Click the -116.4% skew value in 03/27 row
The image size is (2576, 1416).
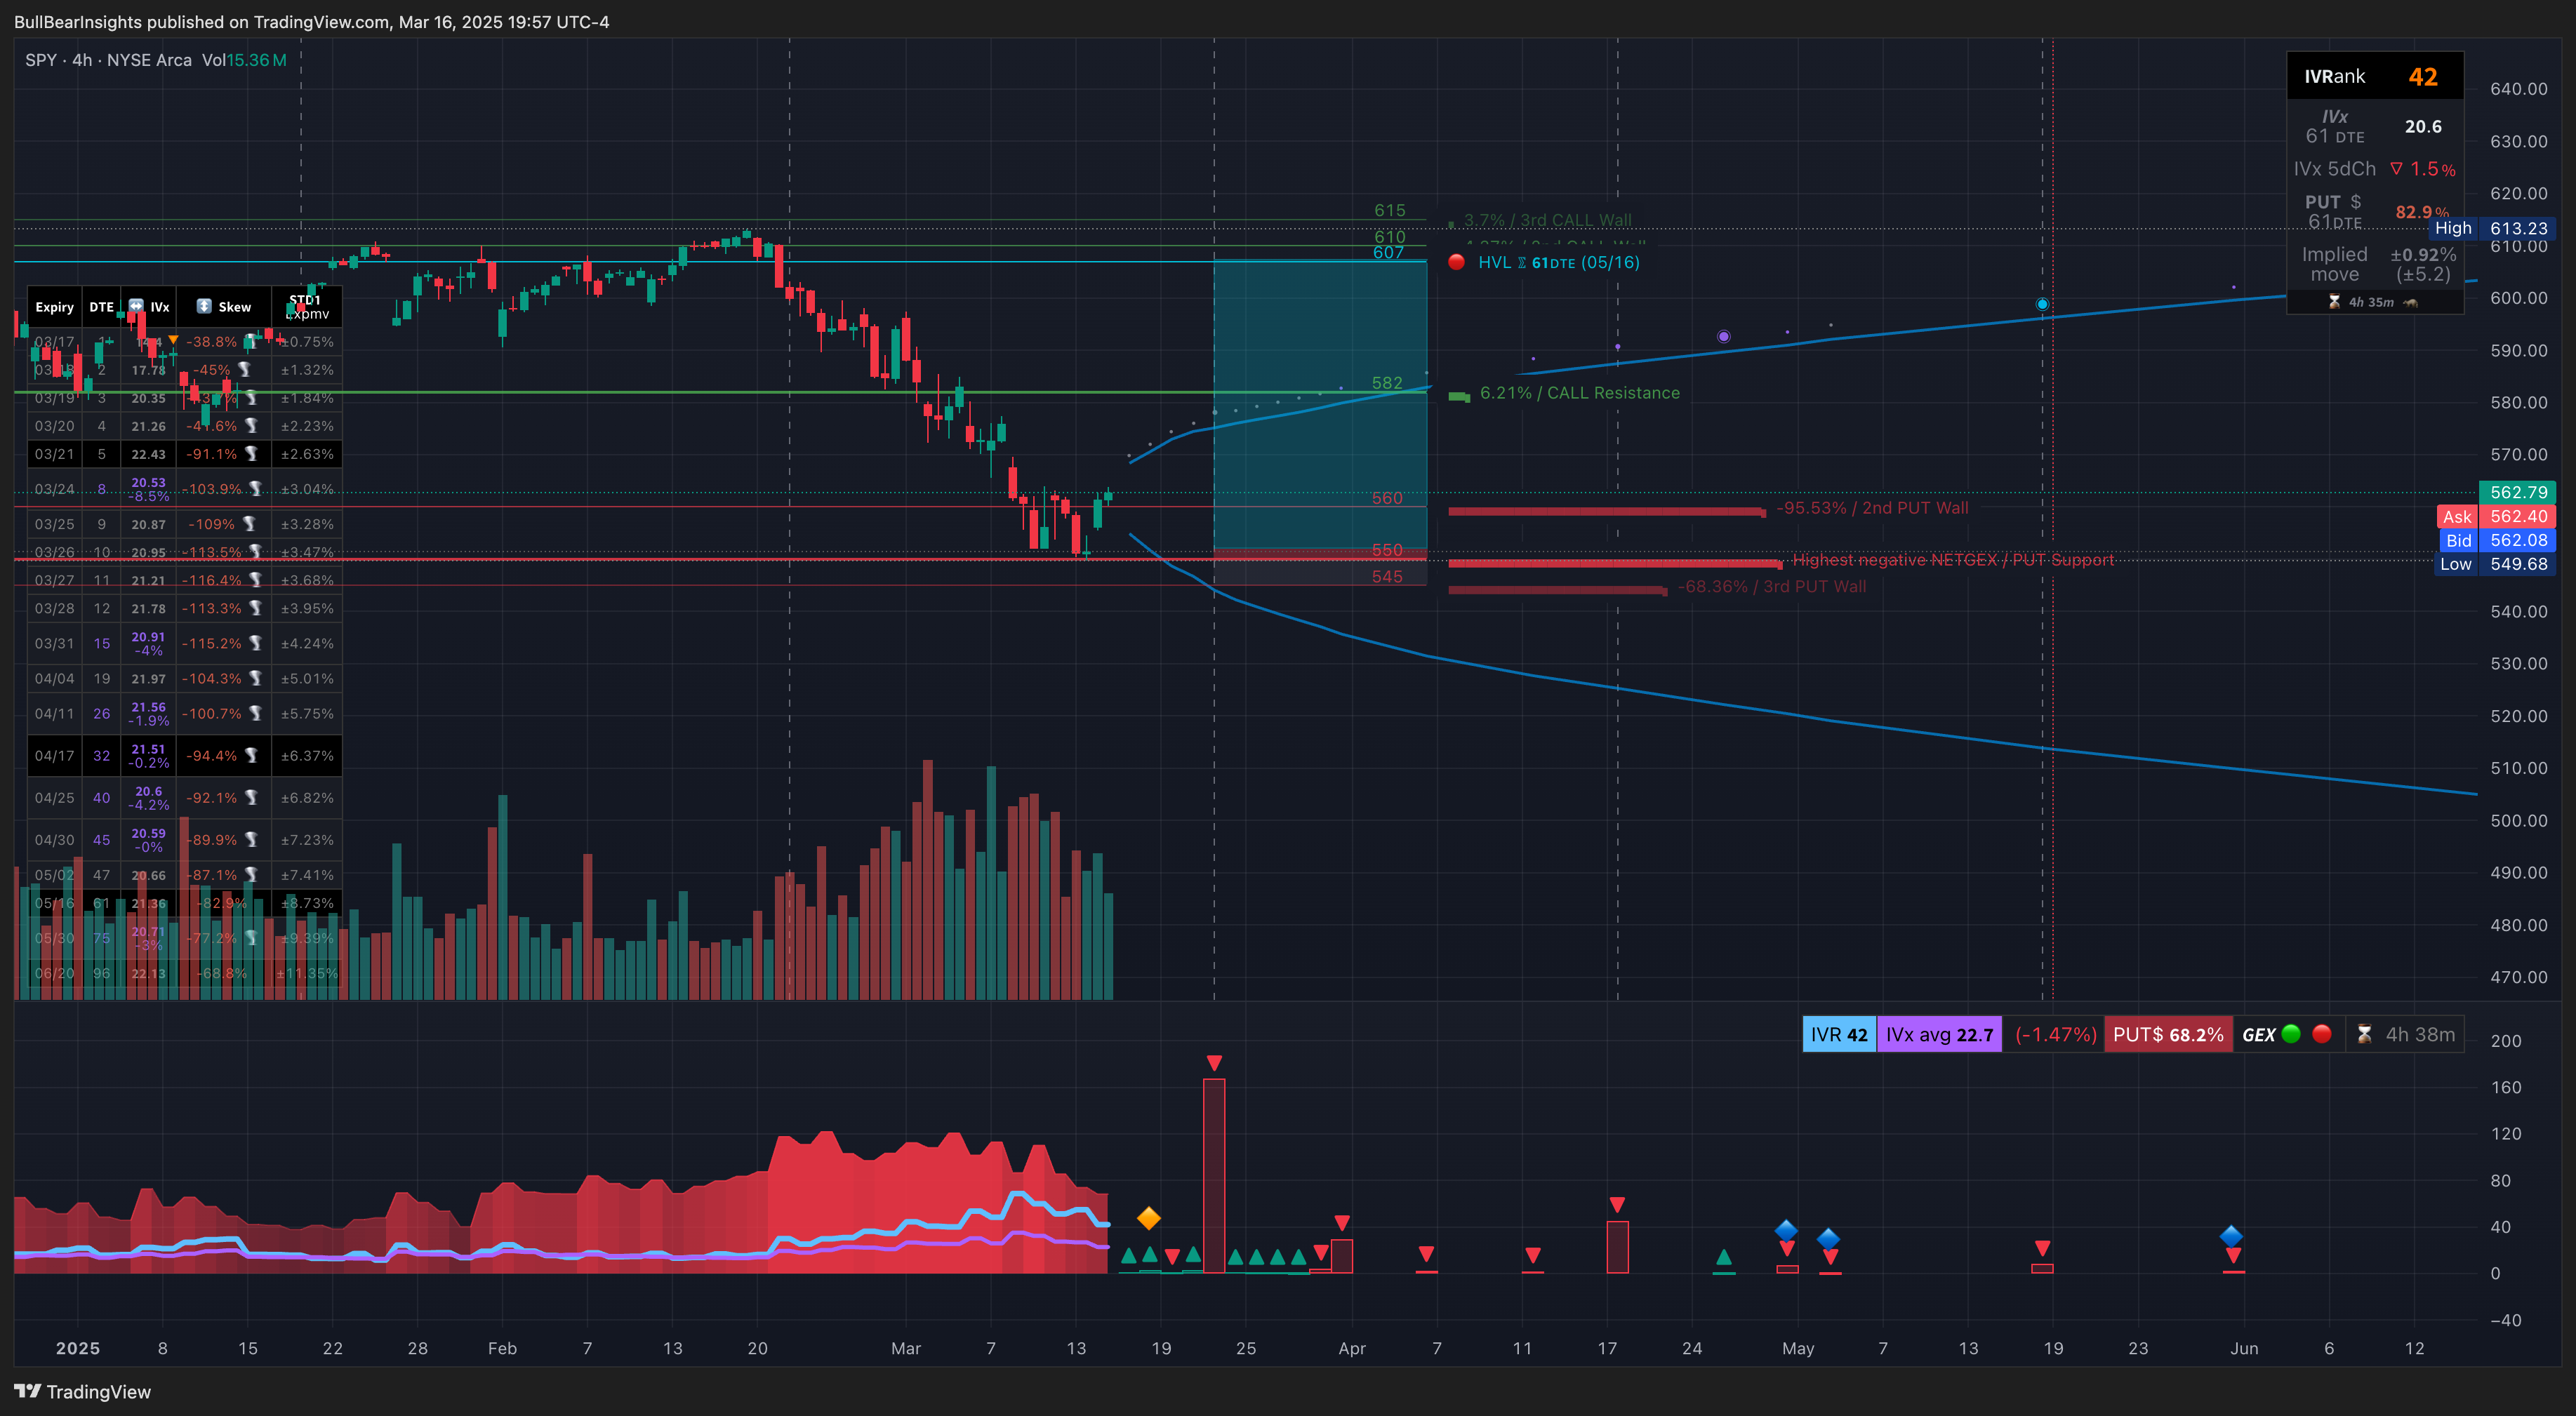click(x=212, y=580)
